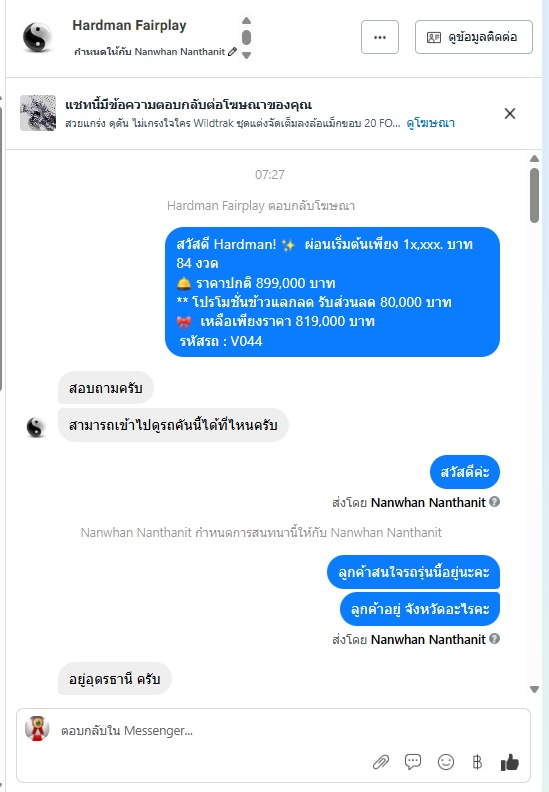Open the three-dots more options menu

[x=380, y=37]
